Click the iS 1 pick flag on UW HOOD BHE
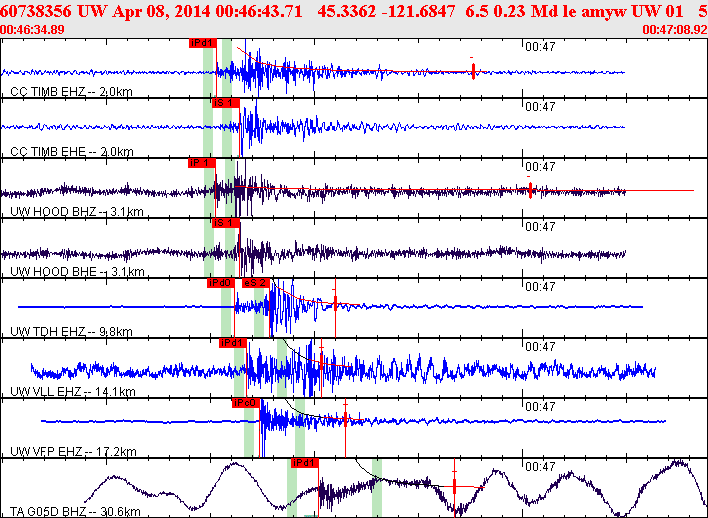708x518 pixels. coord(226,223)
